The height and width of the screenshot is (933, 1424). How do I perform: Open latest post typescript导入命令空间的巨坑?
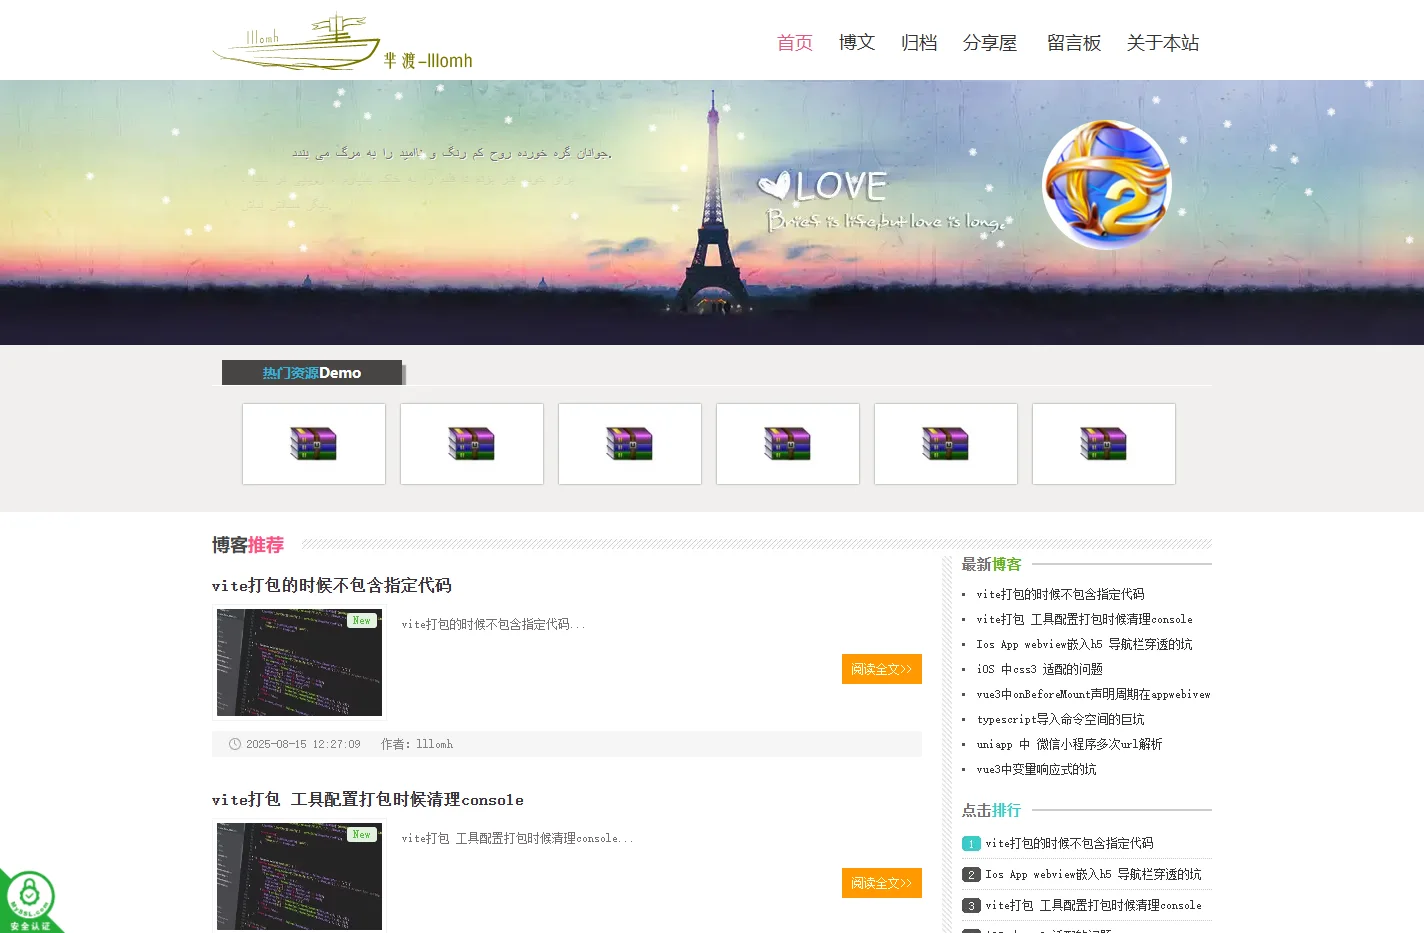(1060, 719)
